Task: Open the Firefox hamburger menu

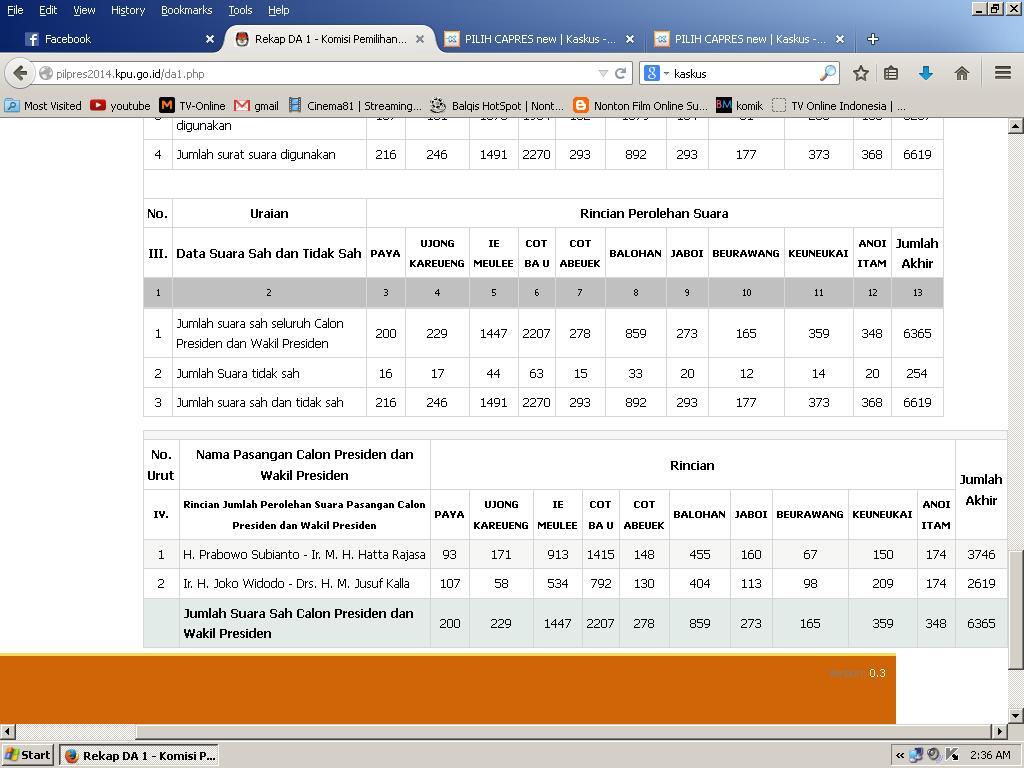Action: coord(1002,73)
